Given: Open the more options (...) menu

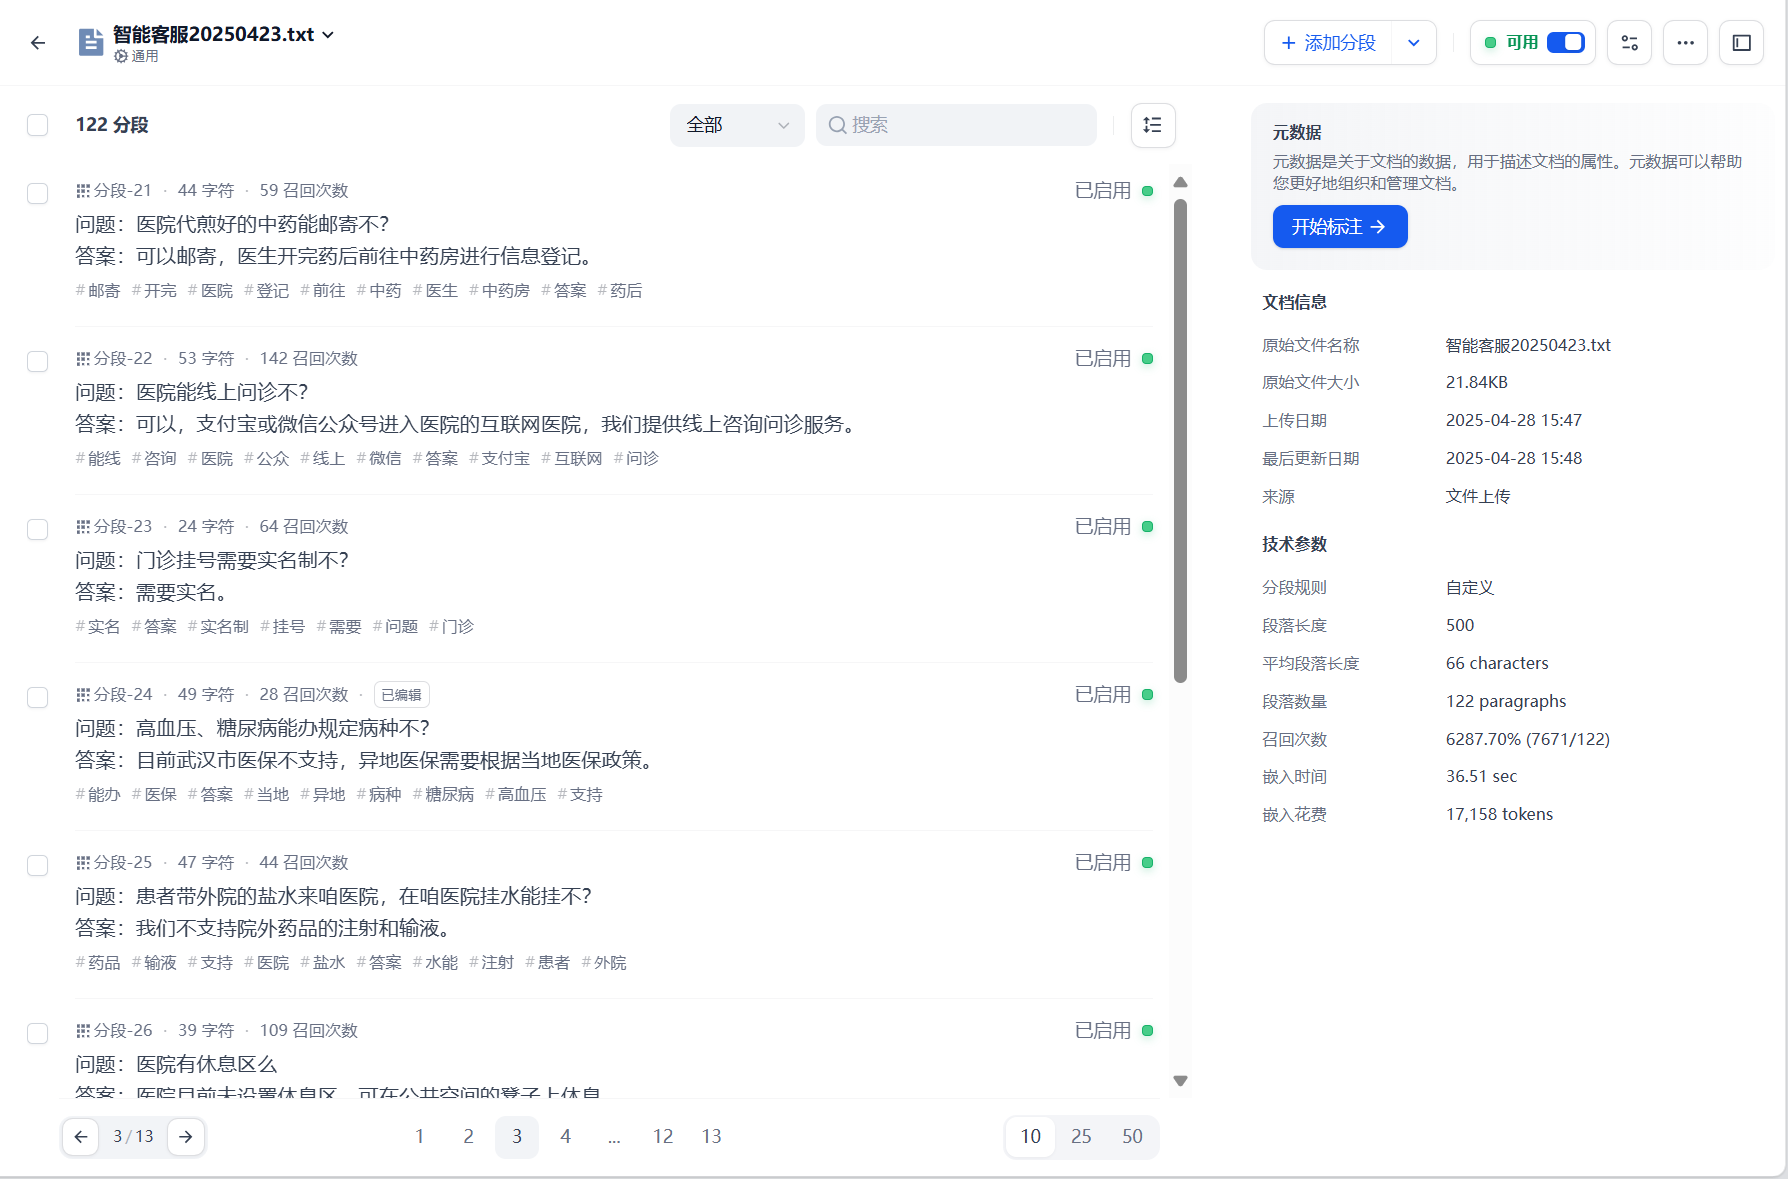Looking at the screenshot, I should (1685, 42).
